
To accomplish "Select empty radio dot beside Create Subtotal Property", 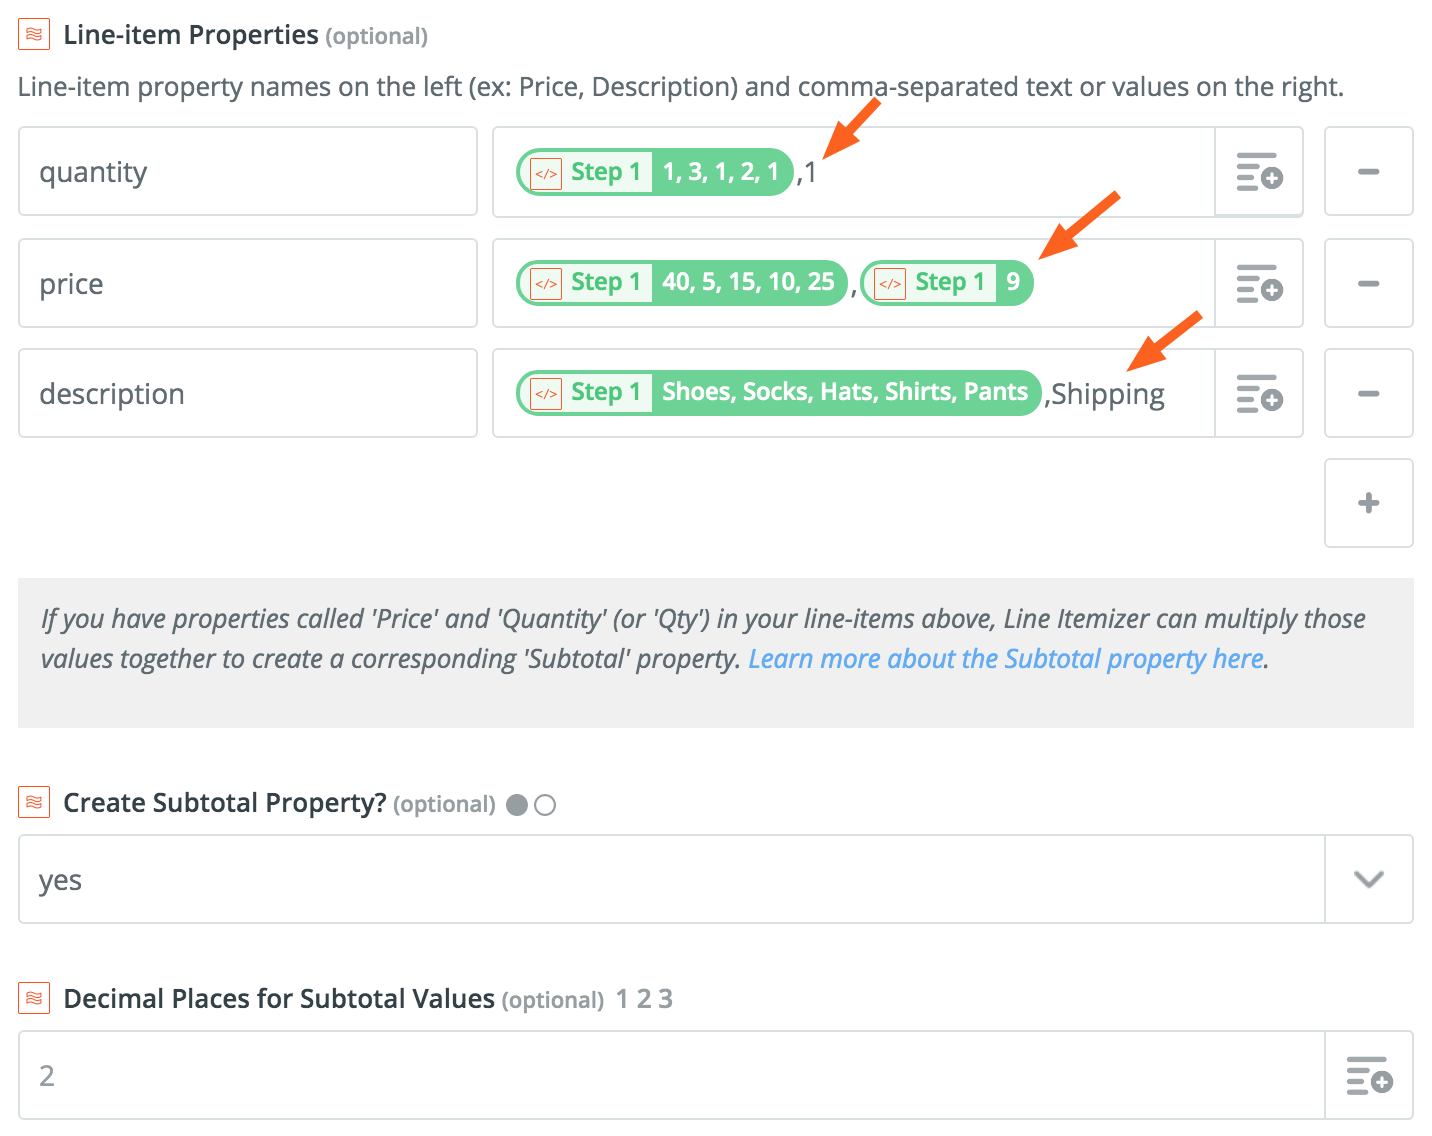I will [545, 805].
